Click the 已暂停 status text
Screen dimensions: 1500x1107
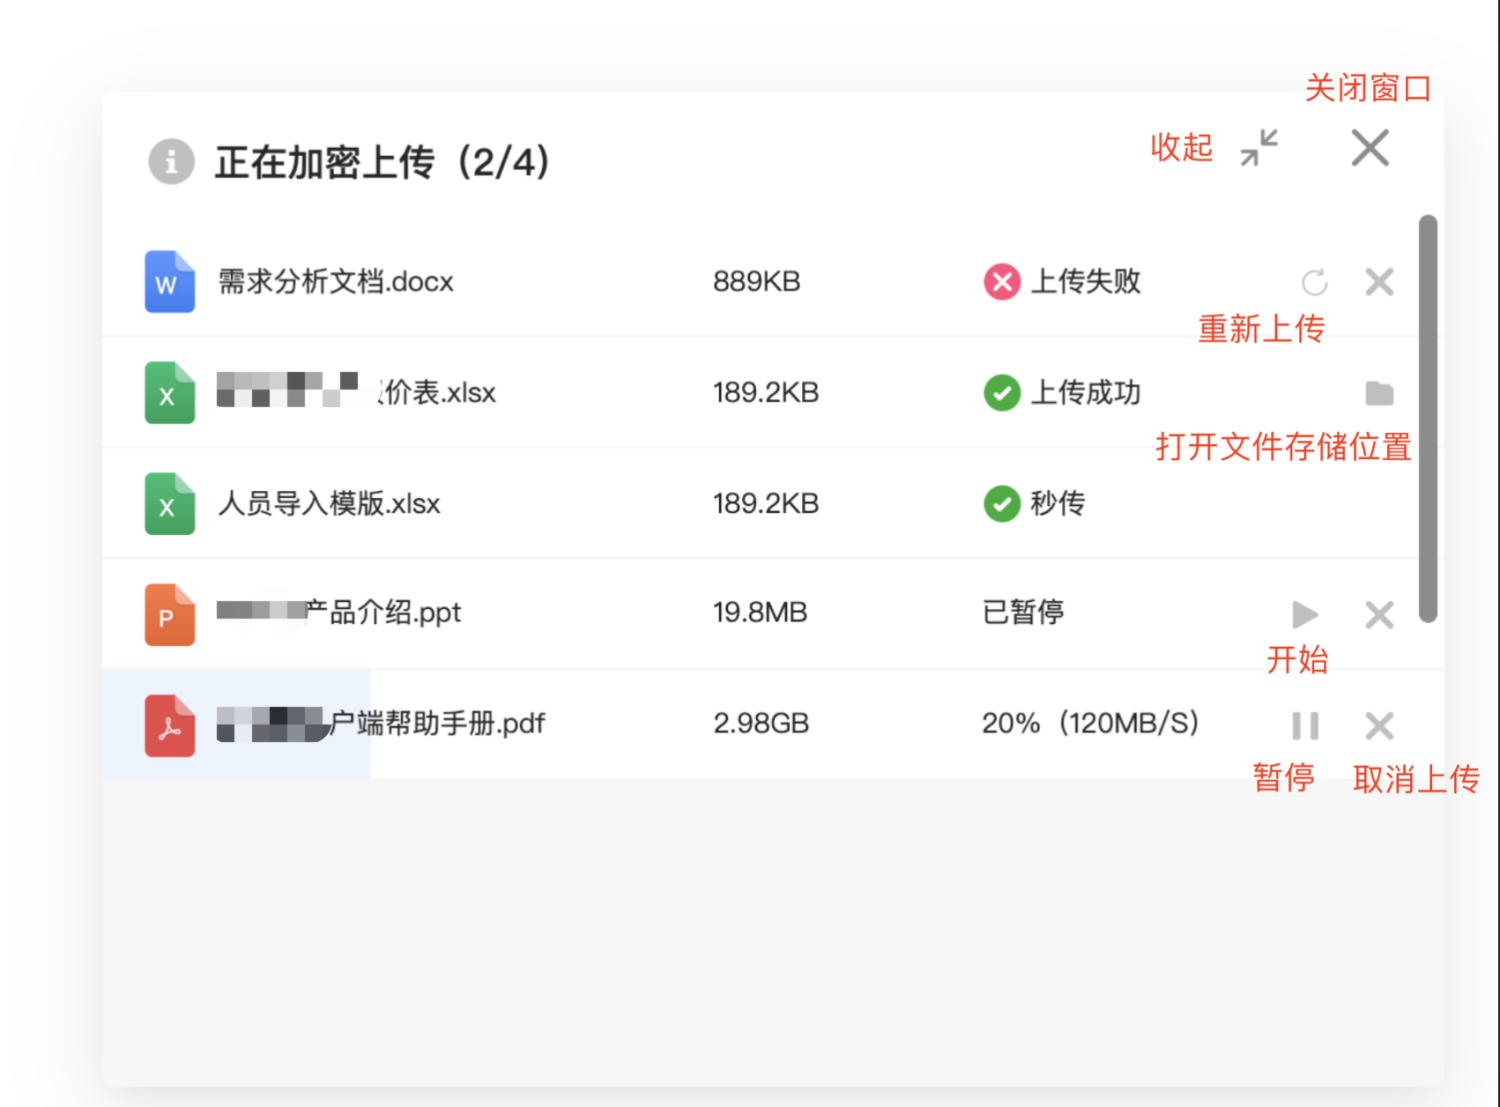[x=1023, y=612]
